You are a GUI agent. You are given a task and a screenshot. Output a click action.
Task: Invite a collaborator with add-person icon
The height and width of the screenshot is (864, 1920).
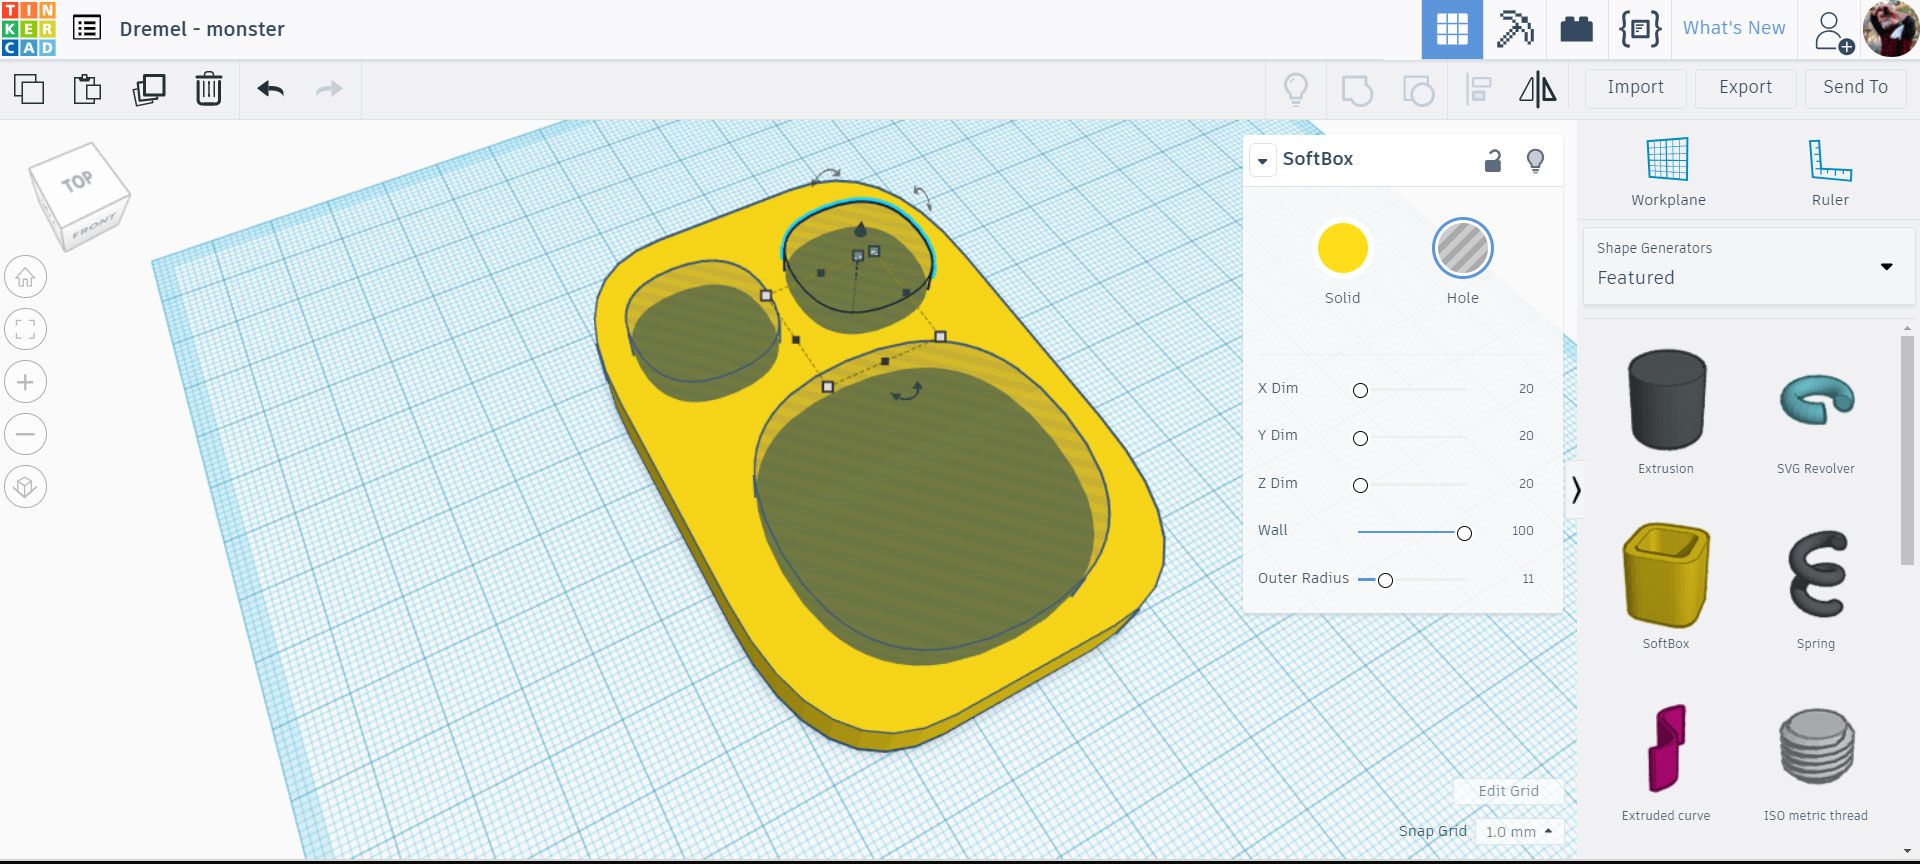1833,31
